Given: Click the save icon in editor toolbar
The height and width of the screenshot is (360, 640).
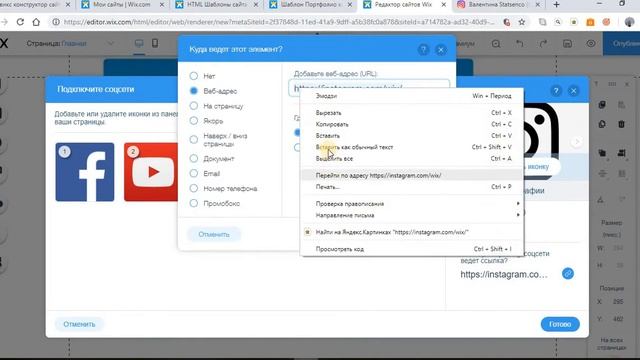Looking at the screenshot, I should (x=567, y=43).
